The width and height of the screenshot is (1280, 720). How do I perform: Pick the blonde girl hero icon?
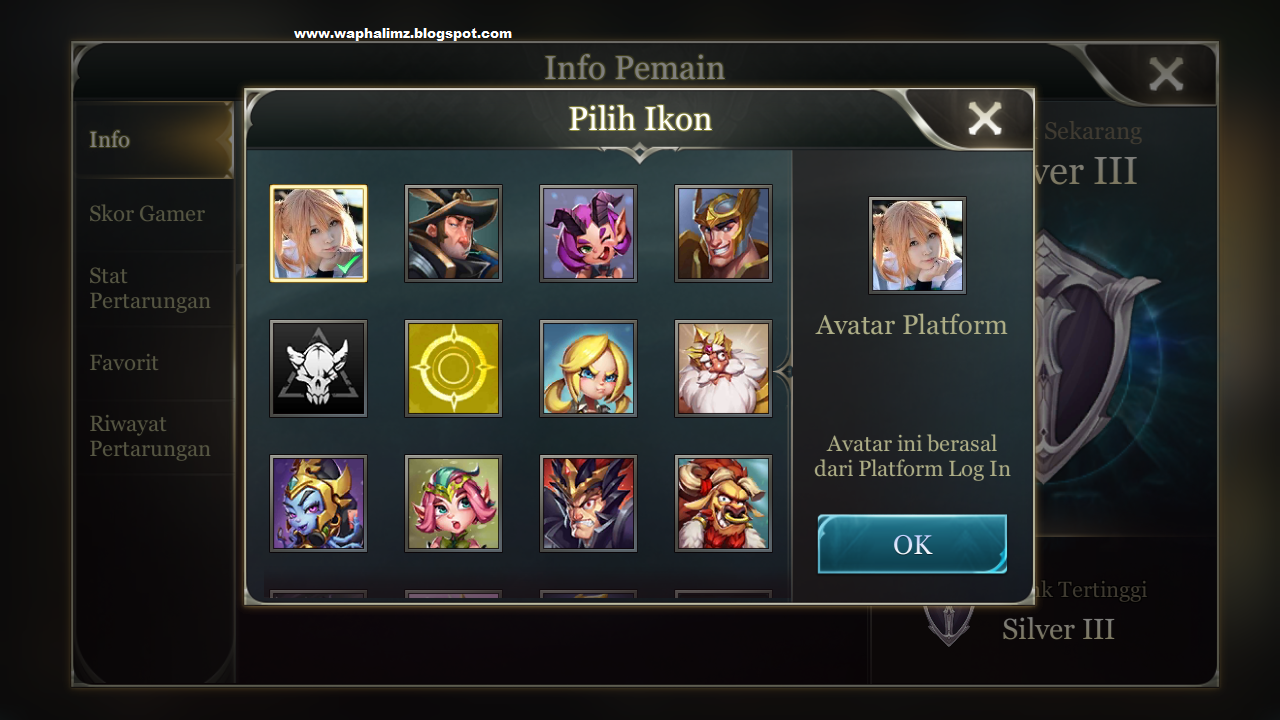tap(588, 368)
